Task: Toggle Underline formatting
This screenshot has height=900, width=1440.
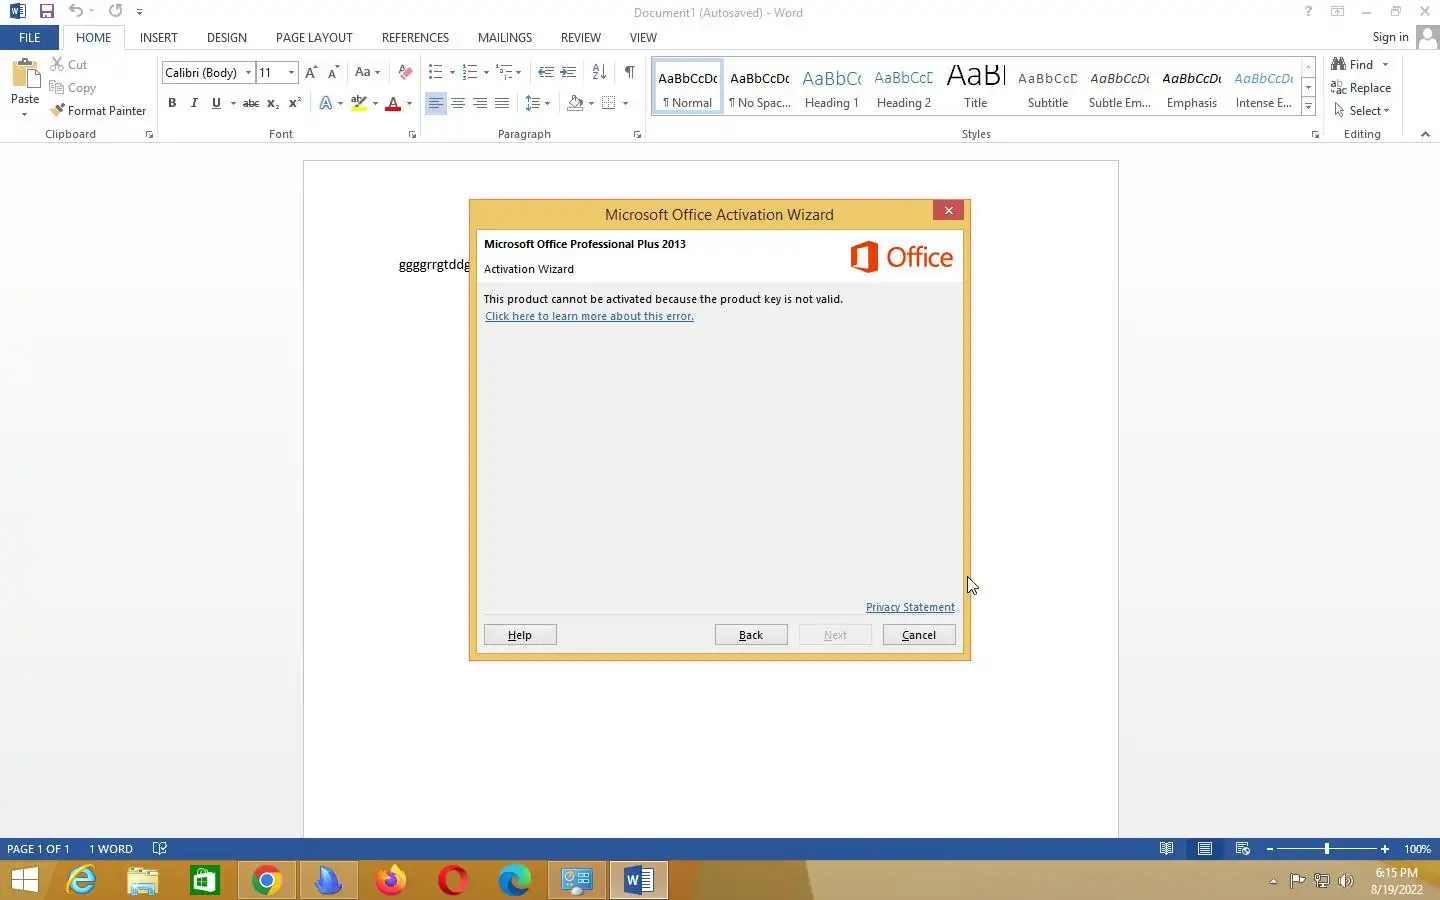Action: (x=216, y=103)
